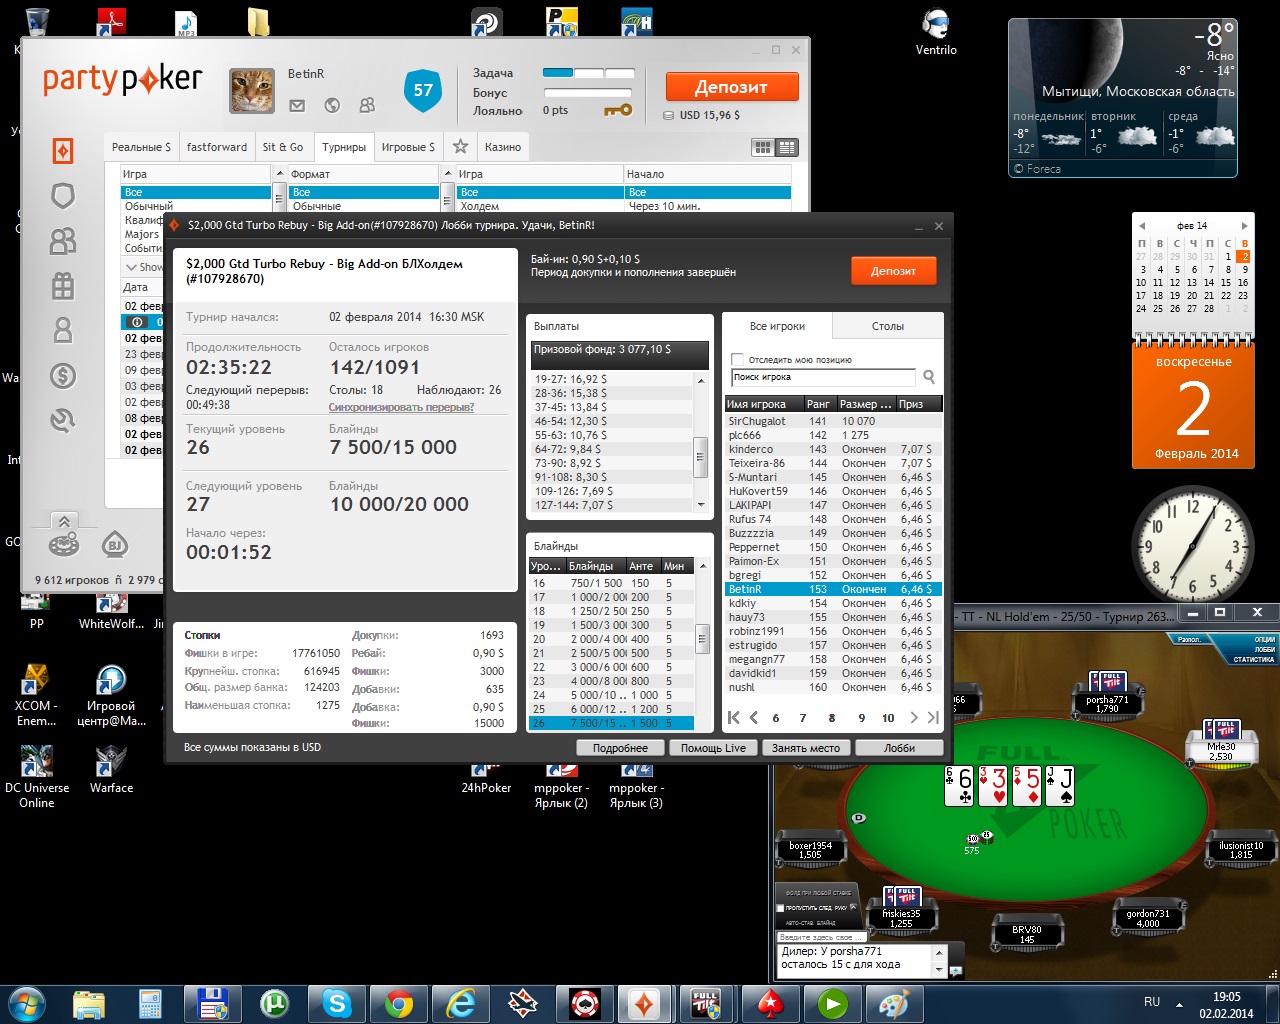Open the profile person icon in sidebar

[63, 330]
